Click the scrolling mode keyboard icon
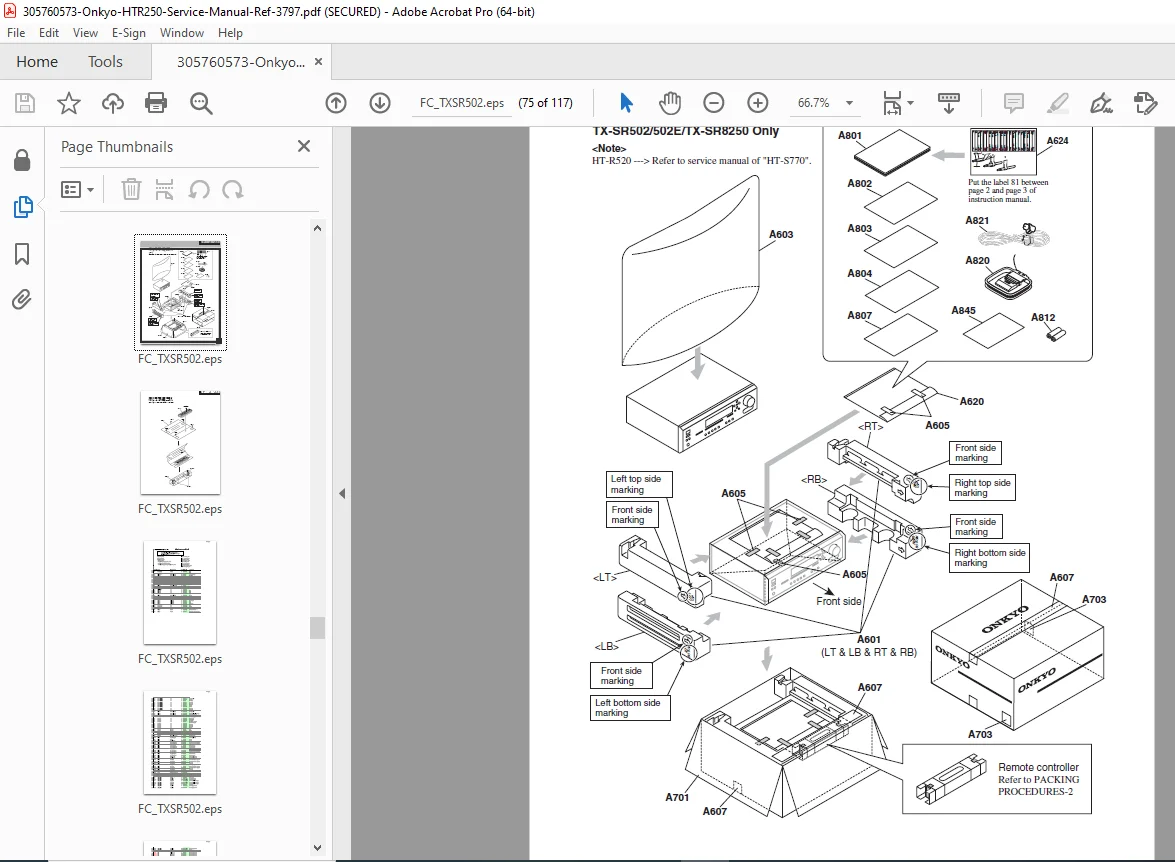Screen dimensions: 1175x862 pyautogui.click(x=949, y=103)
